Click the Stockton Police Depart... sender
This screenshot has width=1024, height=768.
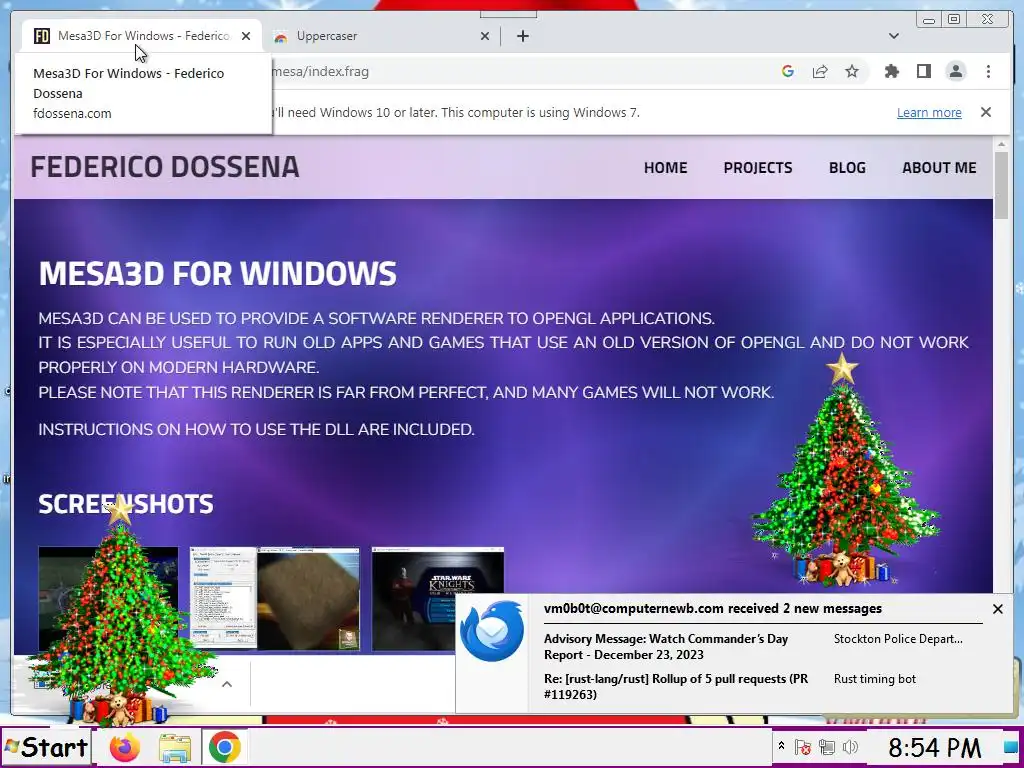coord(898,639)
